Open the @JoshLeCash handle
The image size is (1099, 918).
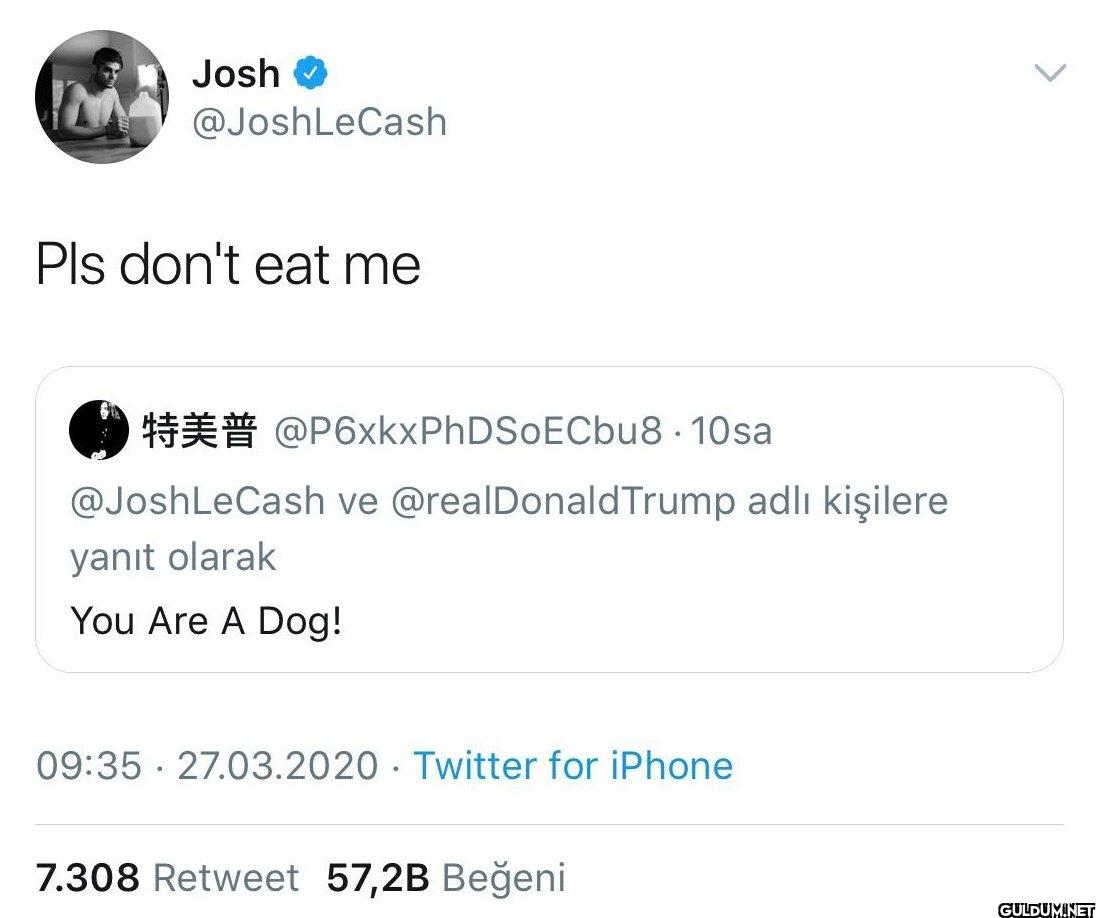coord(319,122)
